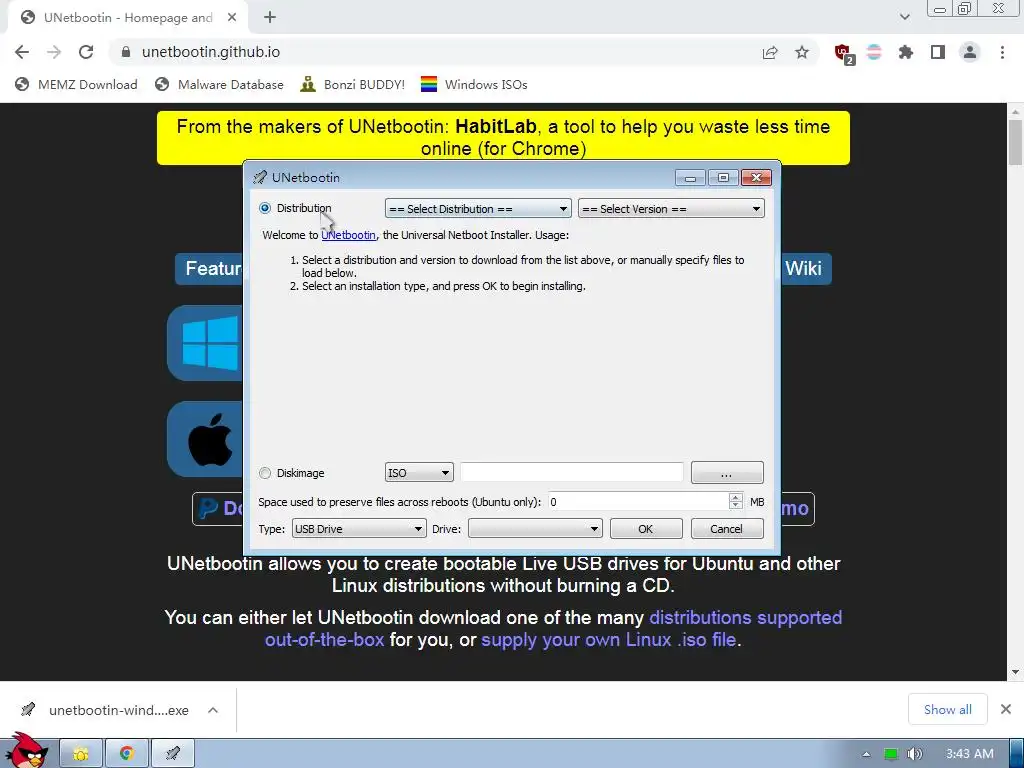This screenshot has width=1024, height=768.
Task: Open the Drive selection dropdown
Action: pos(535,529)
